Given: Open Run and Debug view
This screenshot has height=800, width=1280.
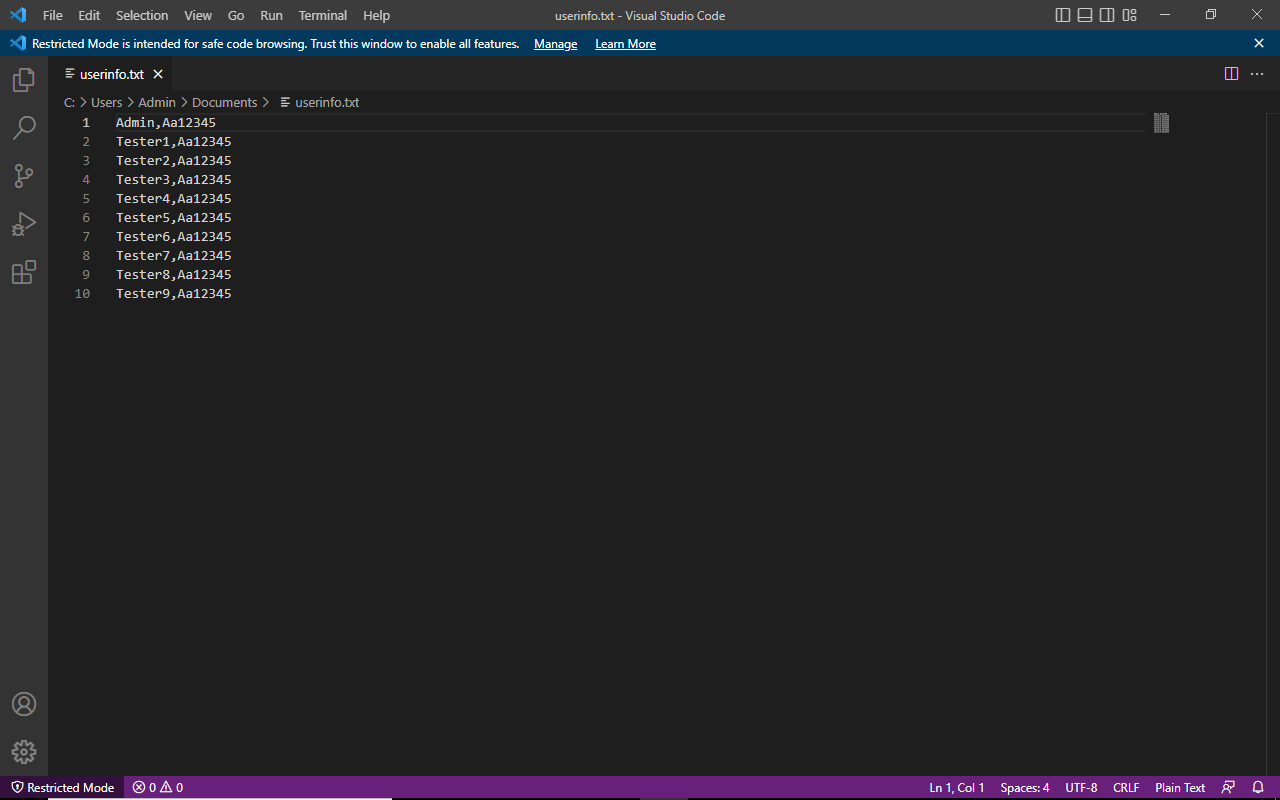Looking at the screenshot, I should click(x=24, y=224).
